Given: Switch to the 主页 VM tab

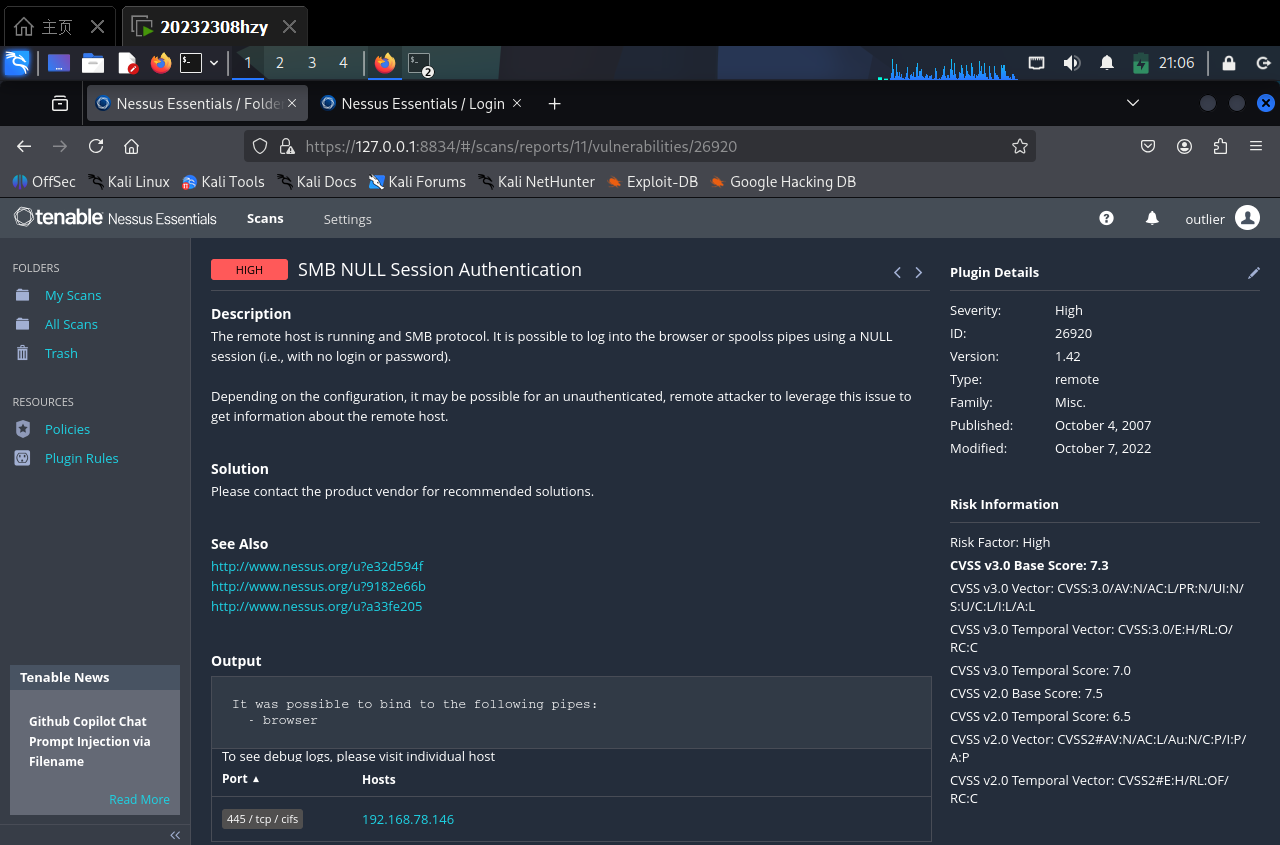Looking at the screenshot, I should pos(57,26).
